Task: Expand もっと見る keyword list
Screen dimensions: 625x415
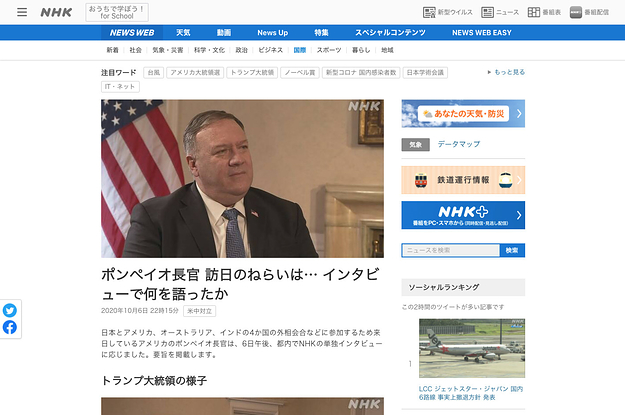Action: (506, 72)
